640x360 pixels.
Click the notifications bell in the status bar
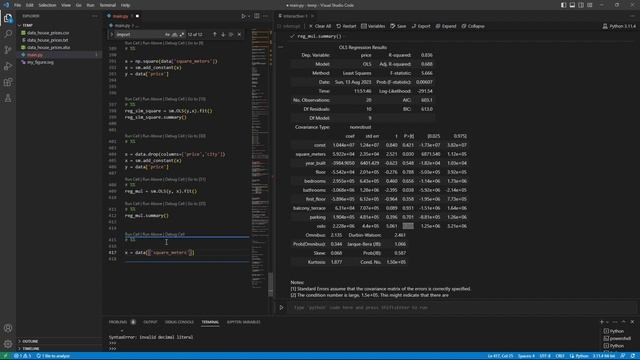tap(633, 356)
